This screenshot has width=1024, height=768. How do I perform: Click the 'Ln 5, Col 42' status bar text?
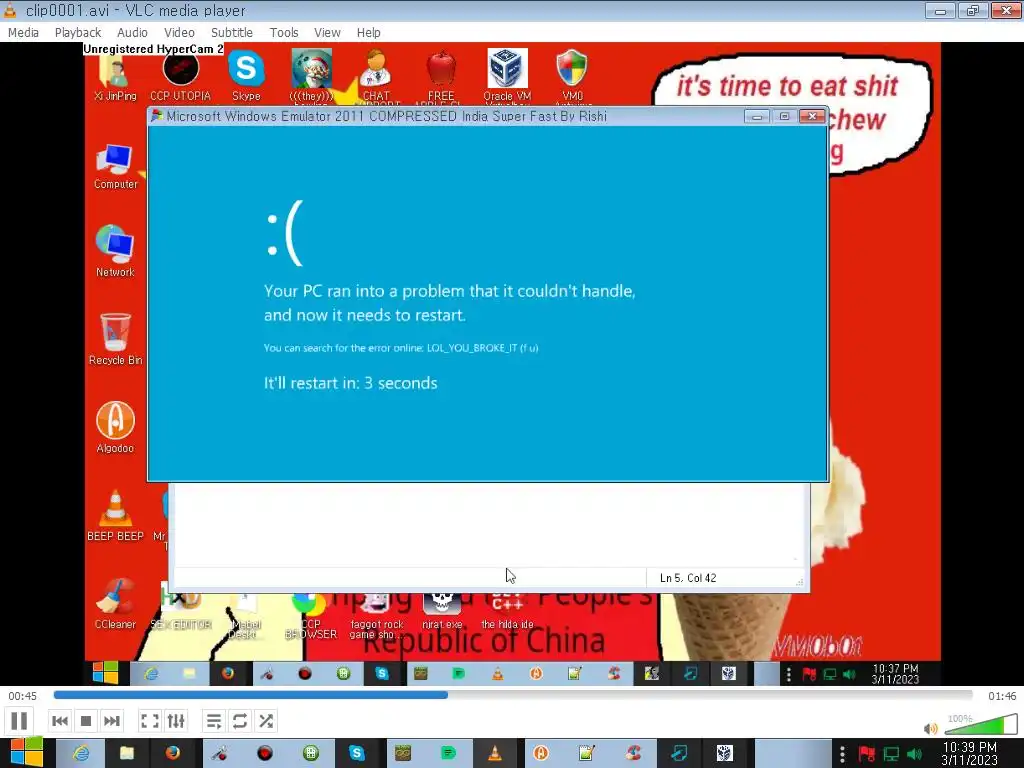coord(688,578)
